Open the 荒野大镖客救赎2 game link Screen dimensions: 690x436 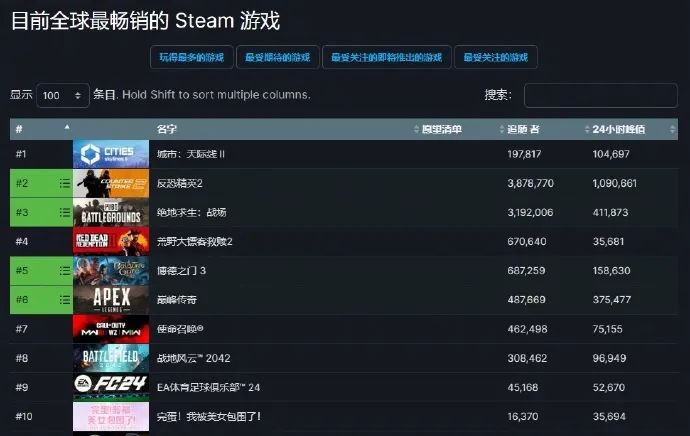pos(195,242)
